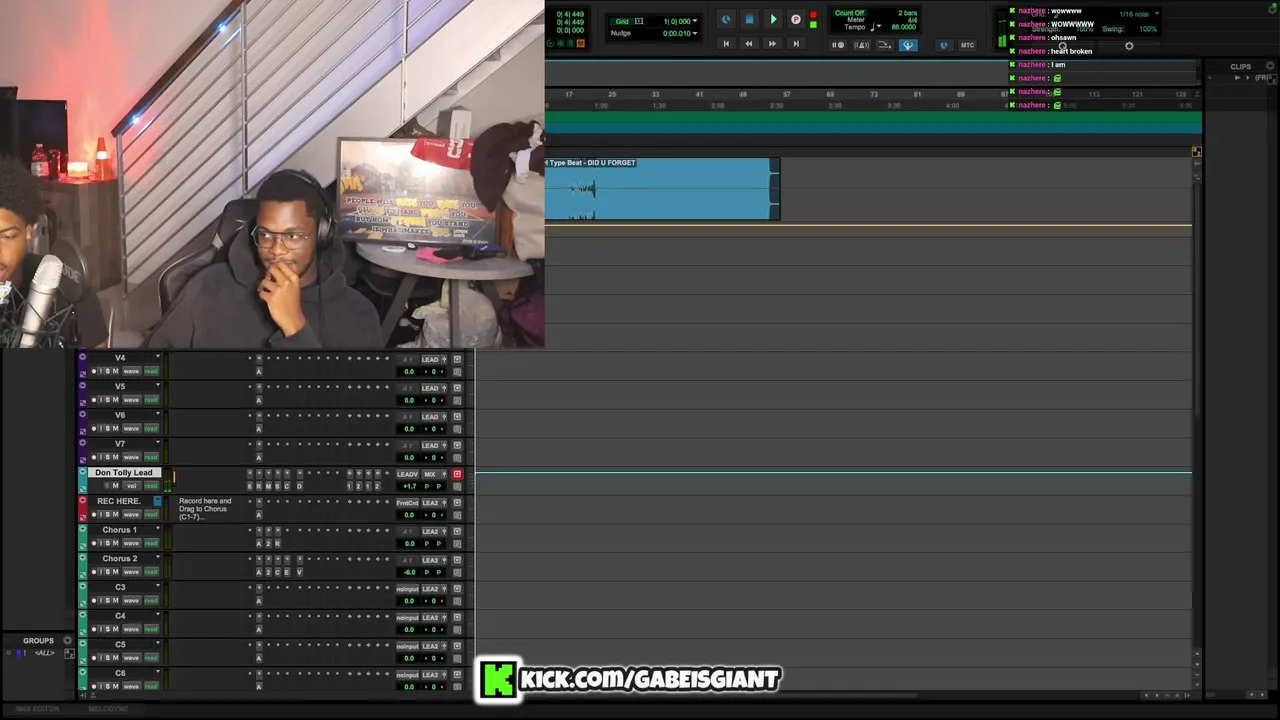Select the Chorus 2 track name
The image size is (1280, 720).
(120, 559)
